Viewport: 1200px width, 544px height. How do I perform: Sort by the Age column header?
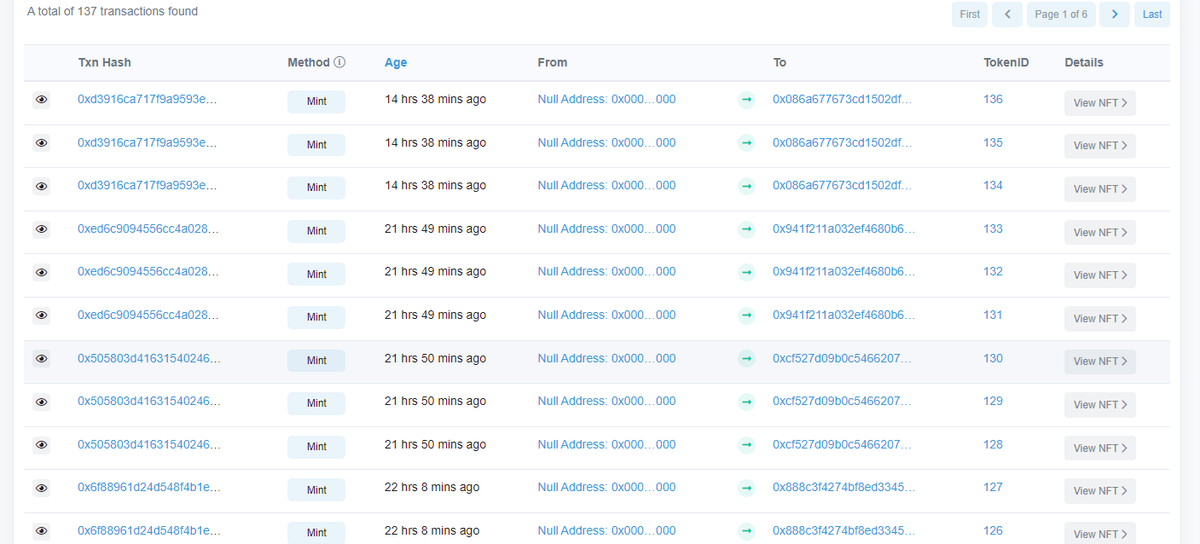(x=396, y=62)
